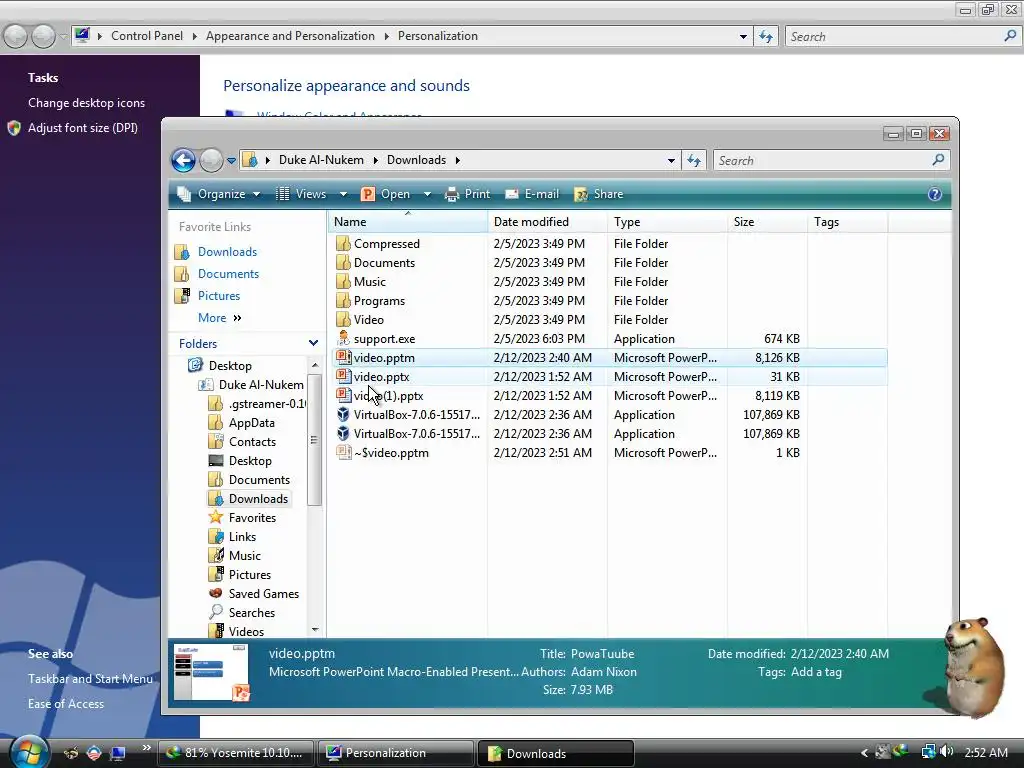This screenshot has width=1024, height=768.
Task: Open the Downloads address bar history dropdown
Action: click(x=671, y=161)
